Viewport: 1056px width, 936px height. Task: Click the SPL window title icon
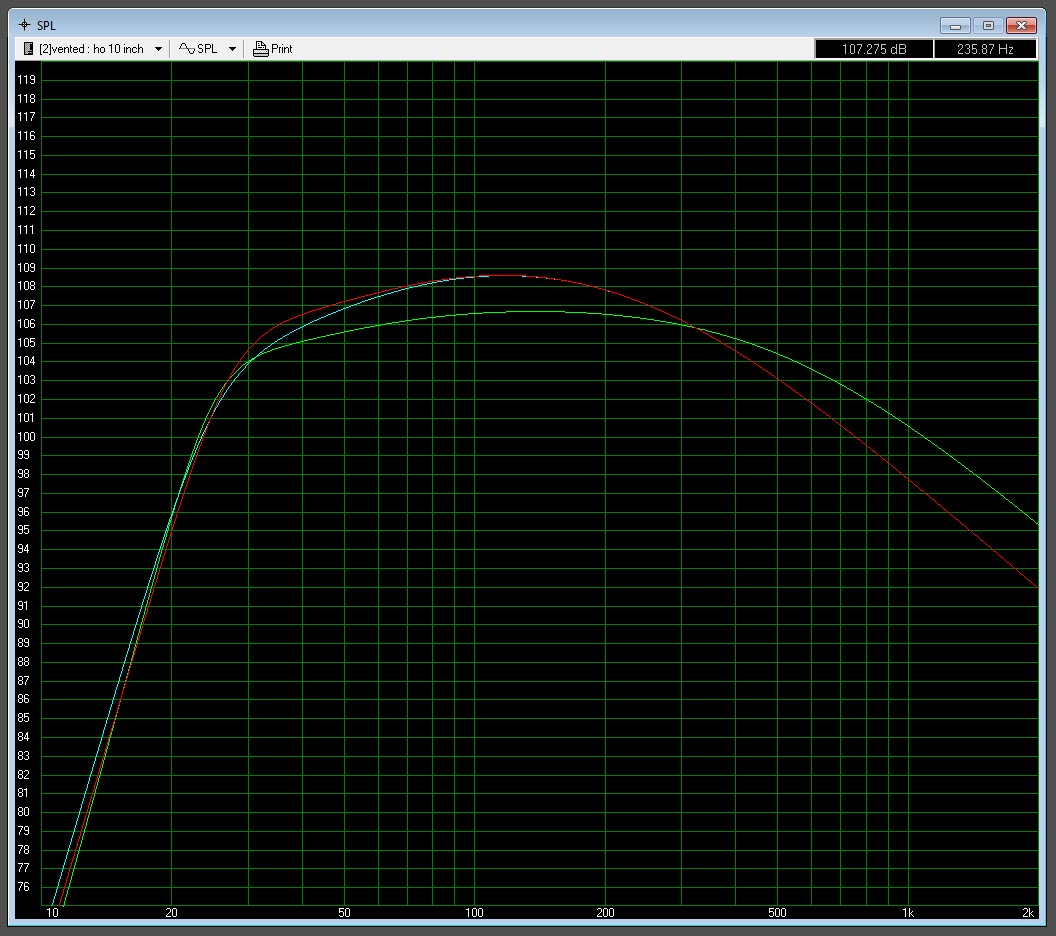(24, 25)
